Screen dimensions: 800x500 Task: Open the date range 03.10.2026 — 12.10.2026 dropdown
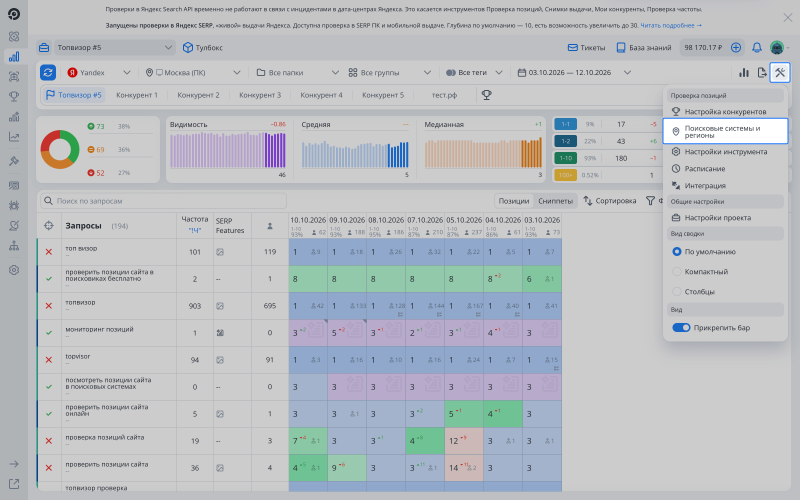click(x=574, y=72)
